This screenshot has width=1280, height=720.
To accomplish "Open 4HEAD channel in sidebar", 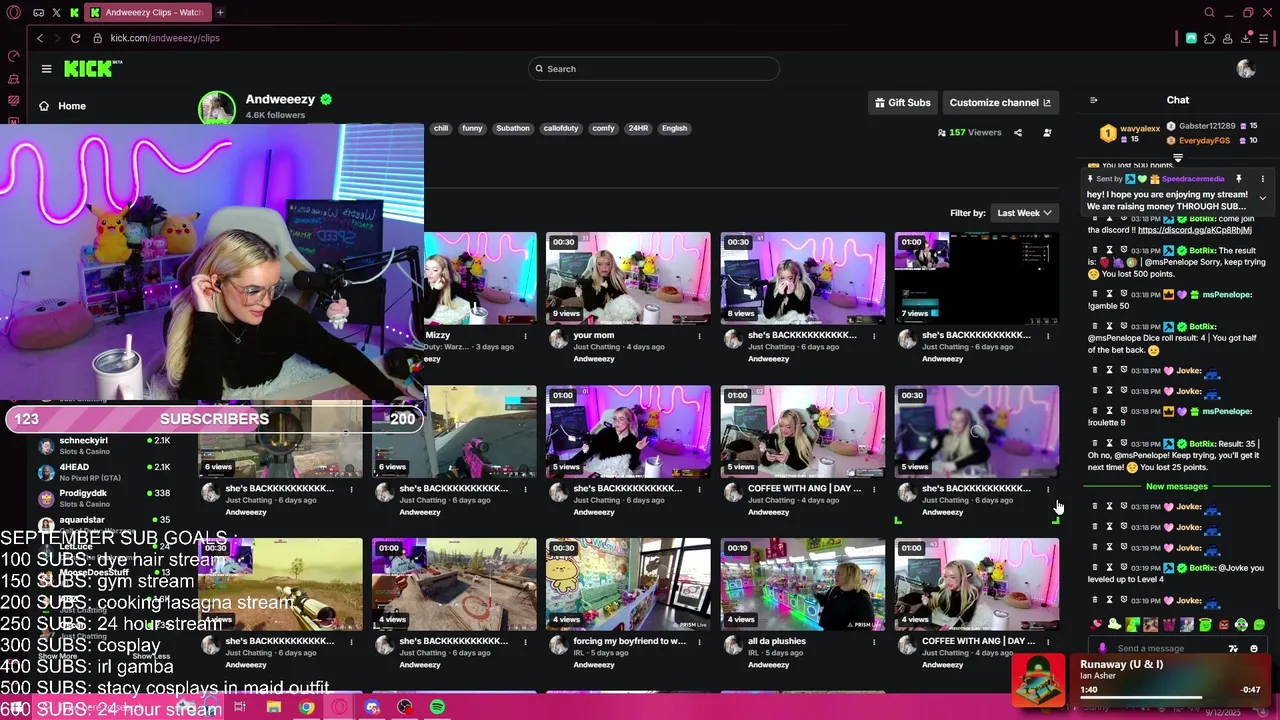I will 104,472.
